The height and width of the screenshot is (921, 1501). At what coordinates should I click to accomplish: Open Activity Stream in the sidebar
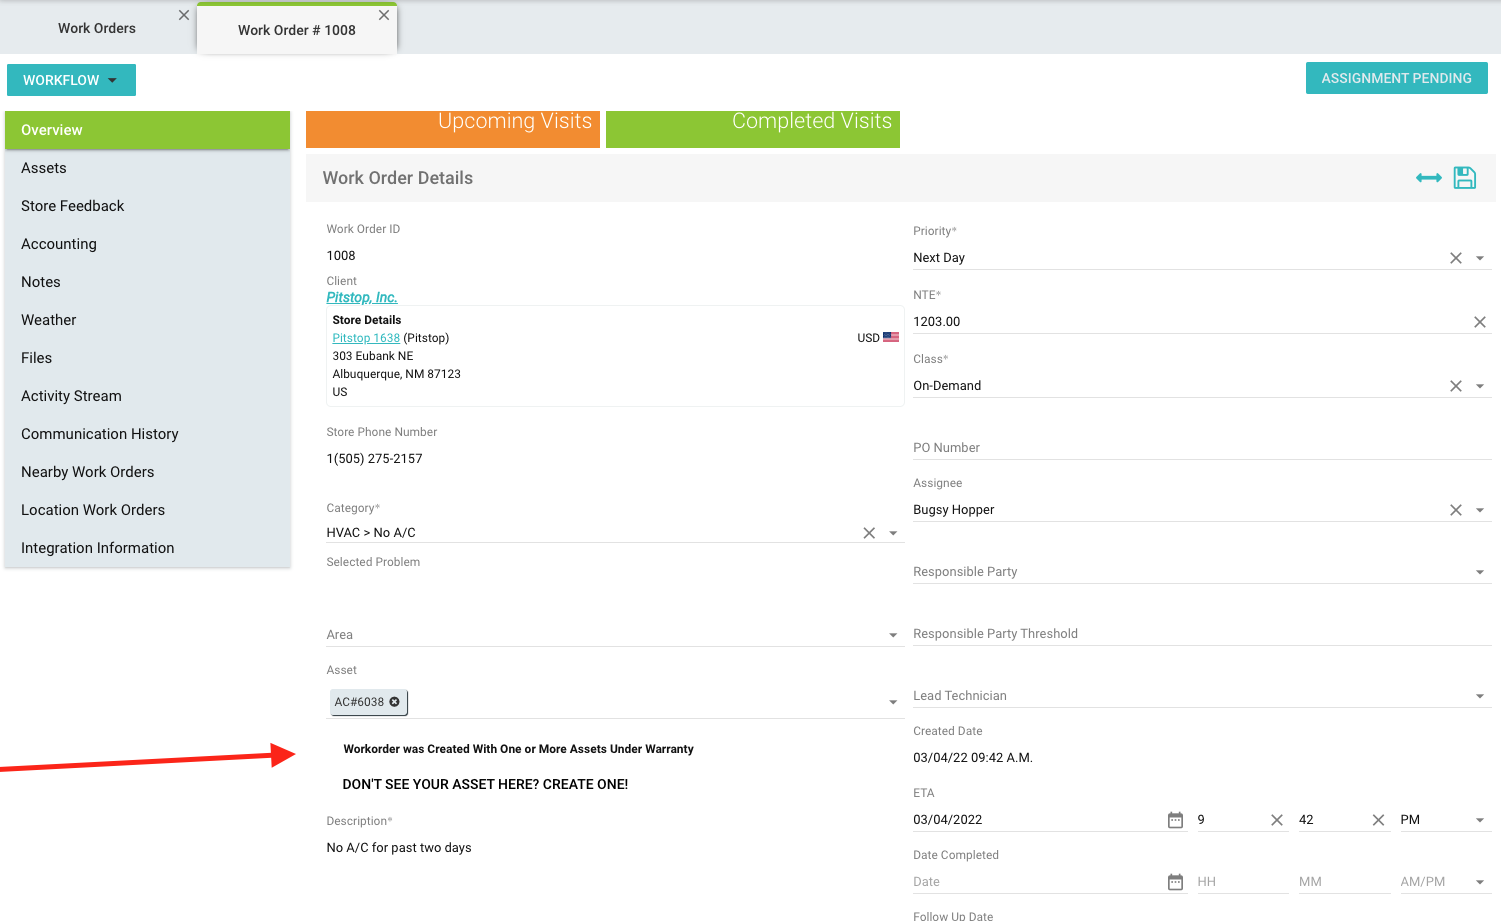pyautogui.click(x=71, y=396)
